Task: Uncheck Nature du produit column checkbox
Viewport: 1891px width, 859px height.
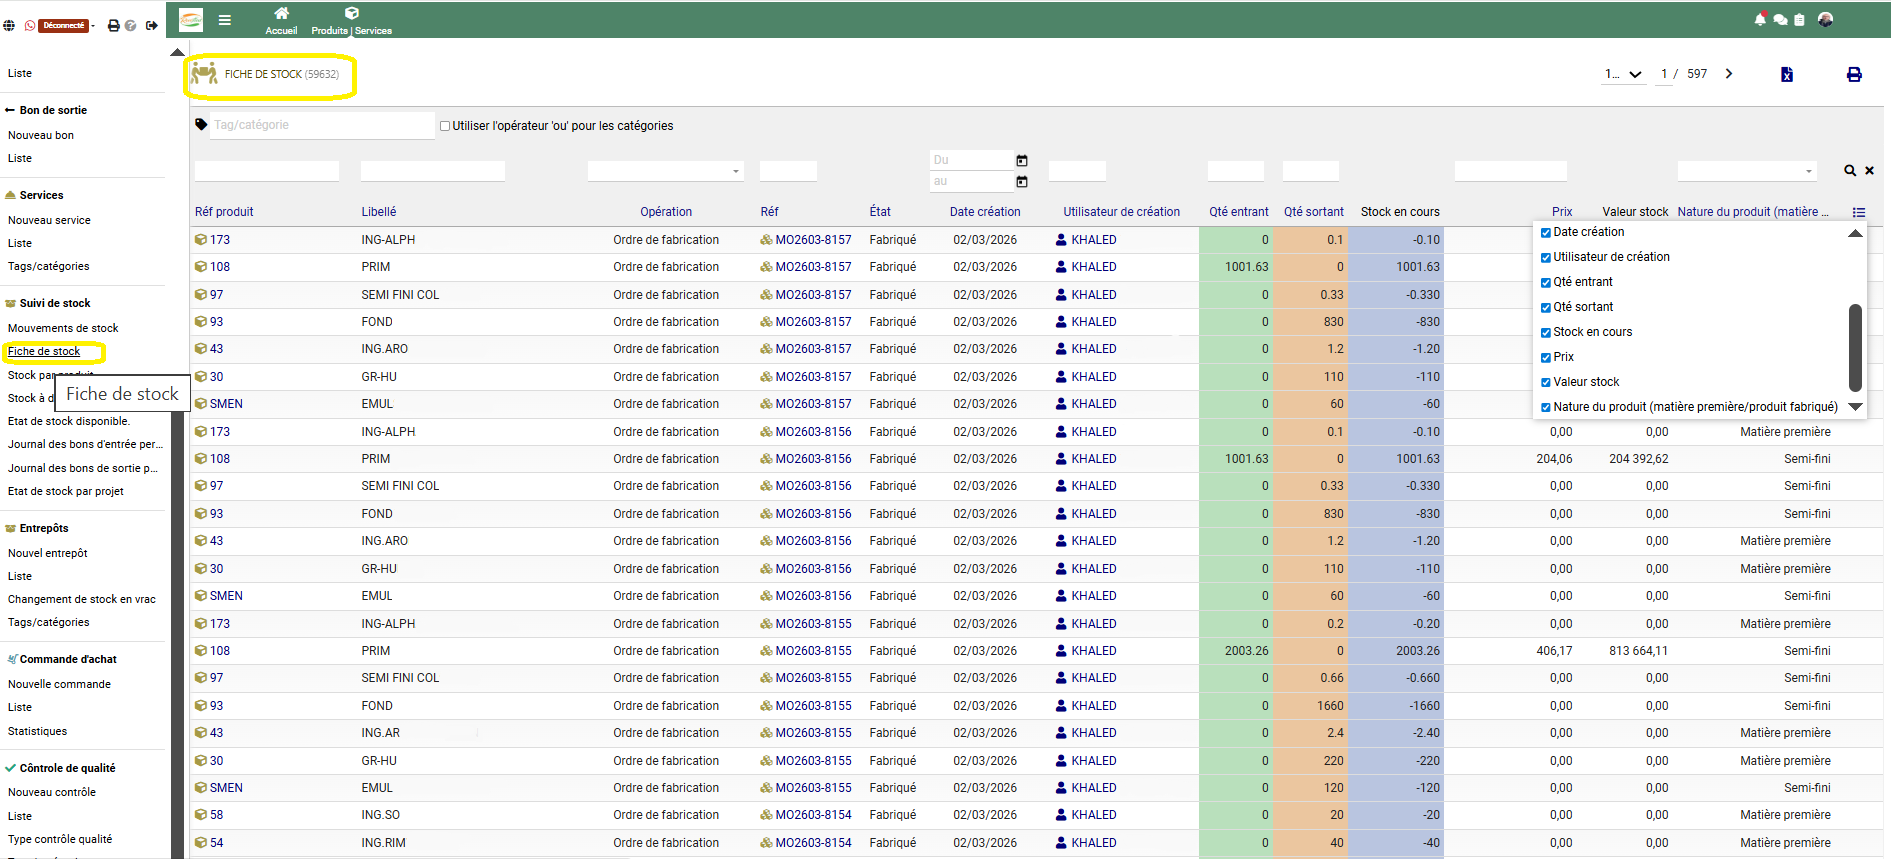Action: tap(1546, 407)
